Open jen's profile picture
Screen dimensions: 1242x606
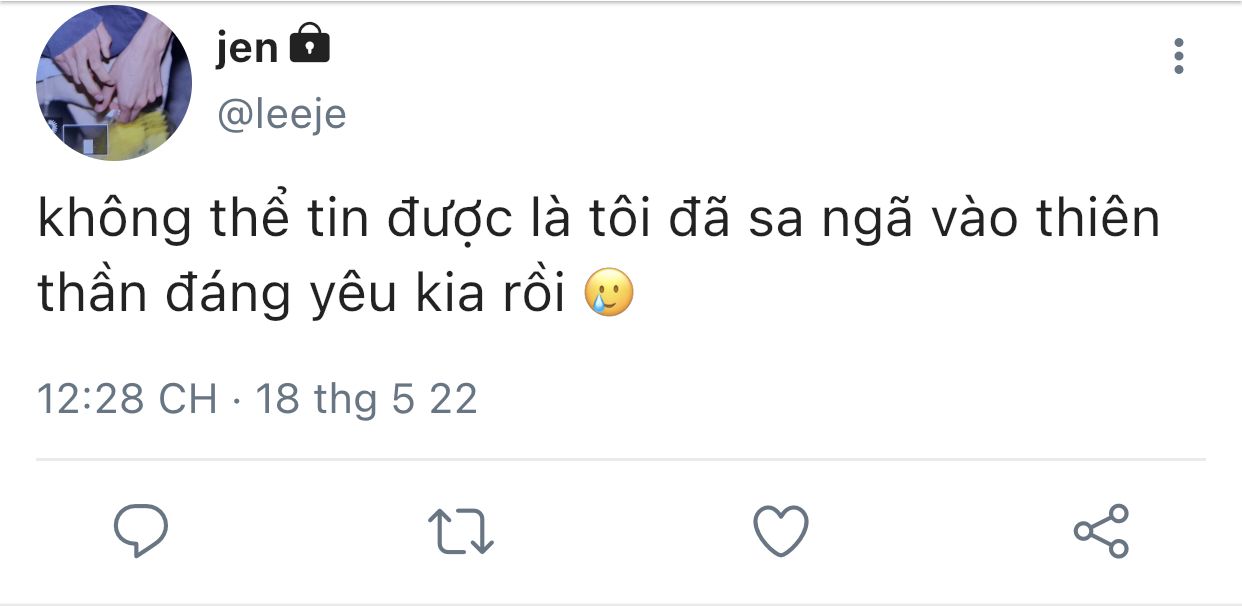click(x=113, y=82)
